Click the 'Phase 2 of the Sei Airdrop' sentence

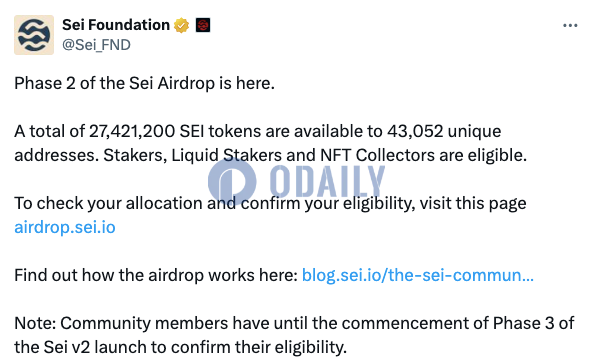[x=144, y=83]
